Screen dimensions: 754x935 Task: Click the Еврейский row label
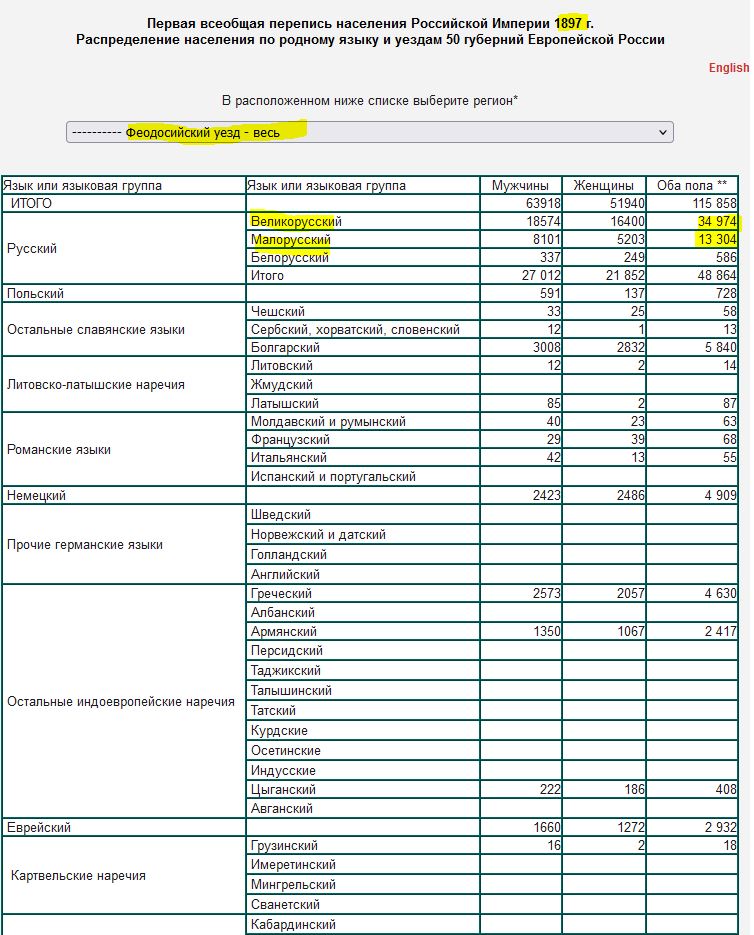tap(39, 827)
